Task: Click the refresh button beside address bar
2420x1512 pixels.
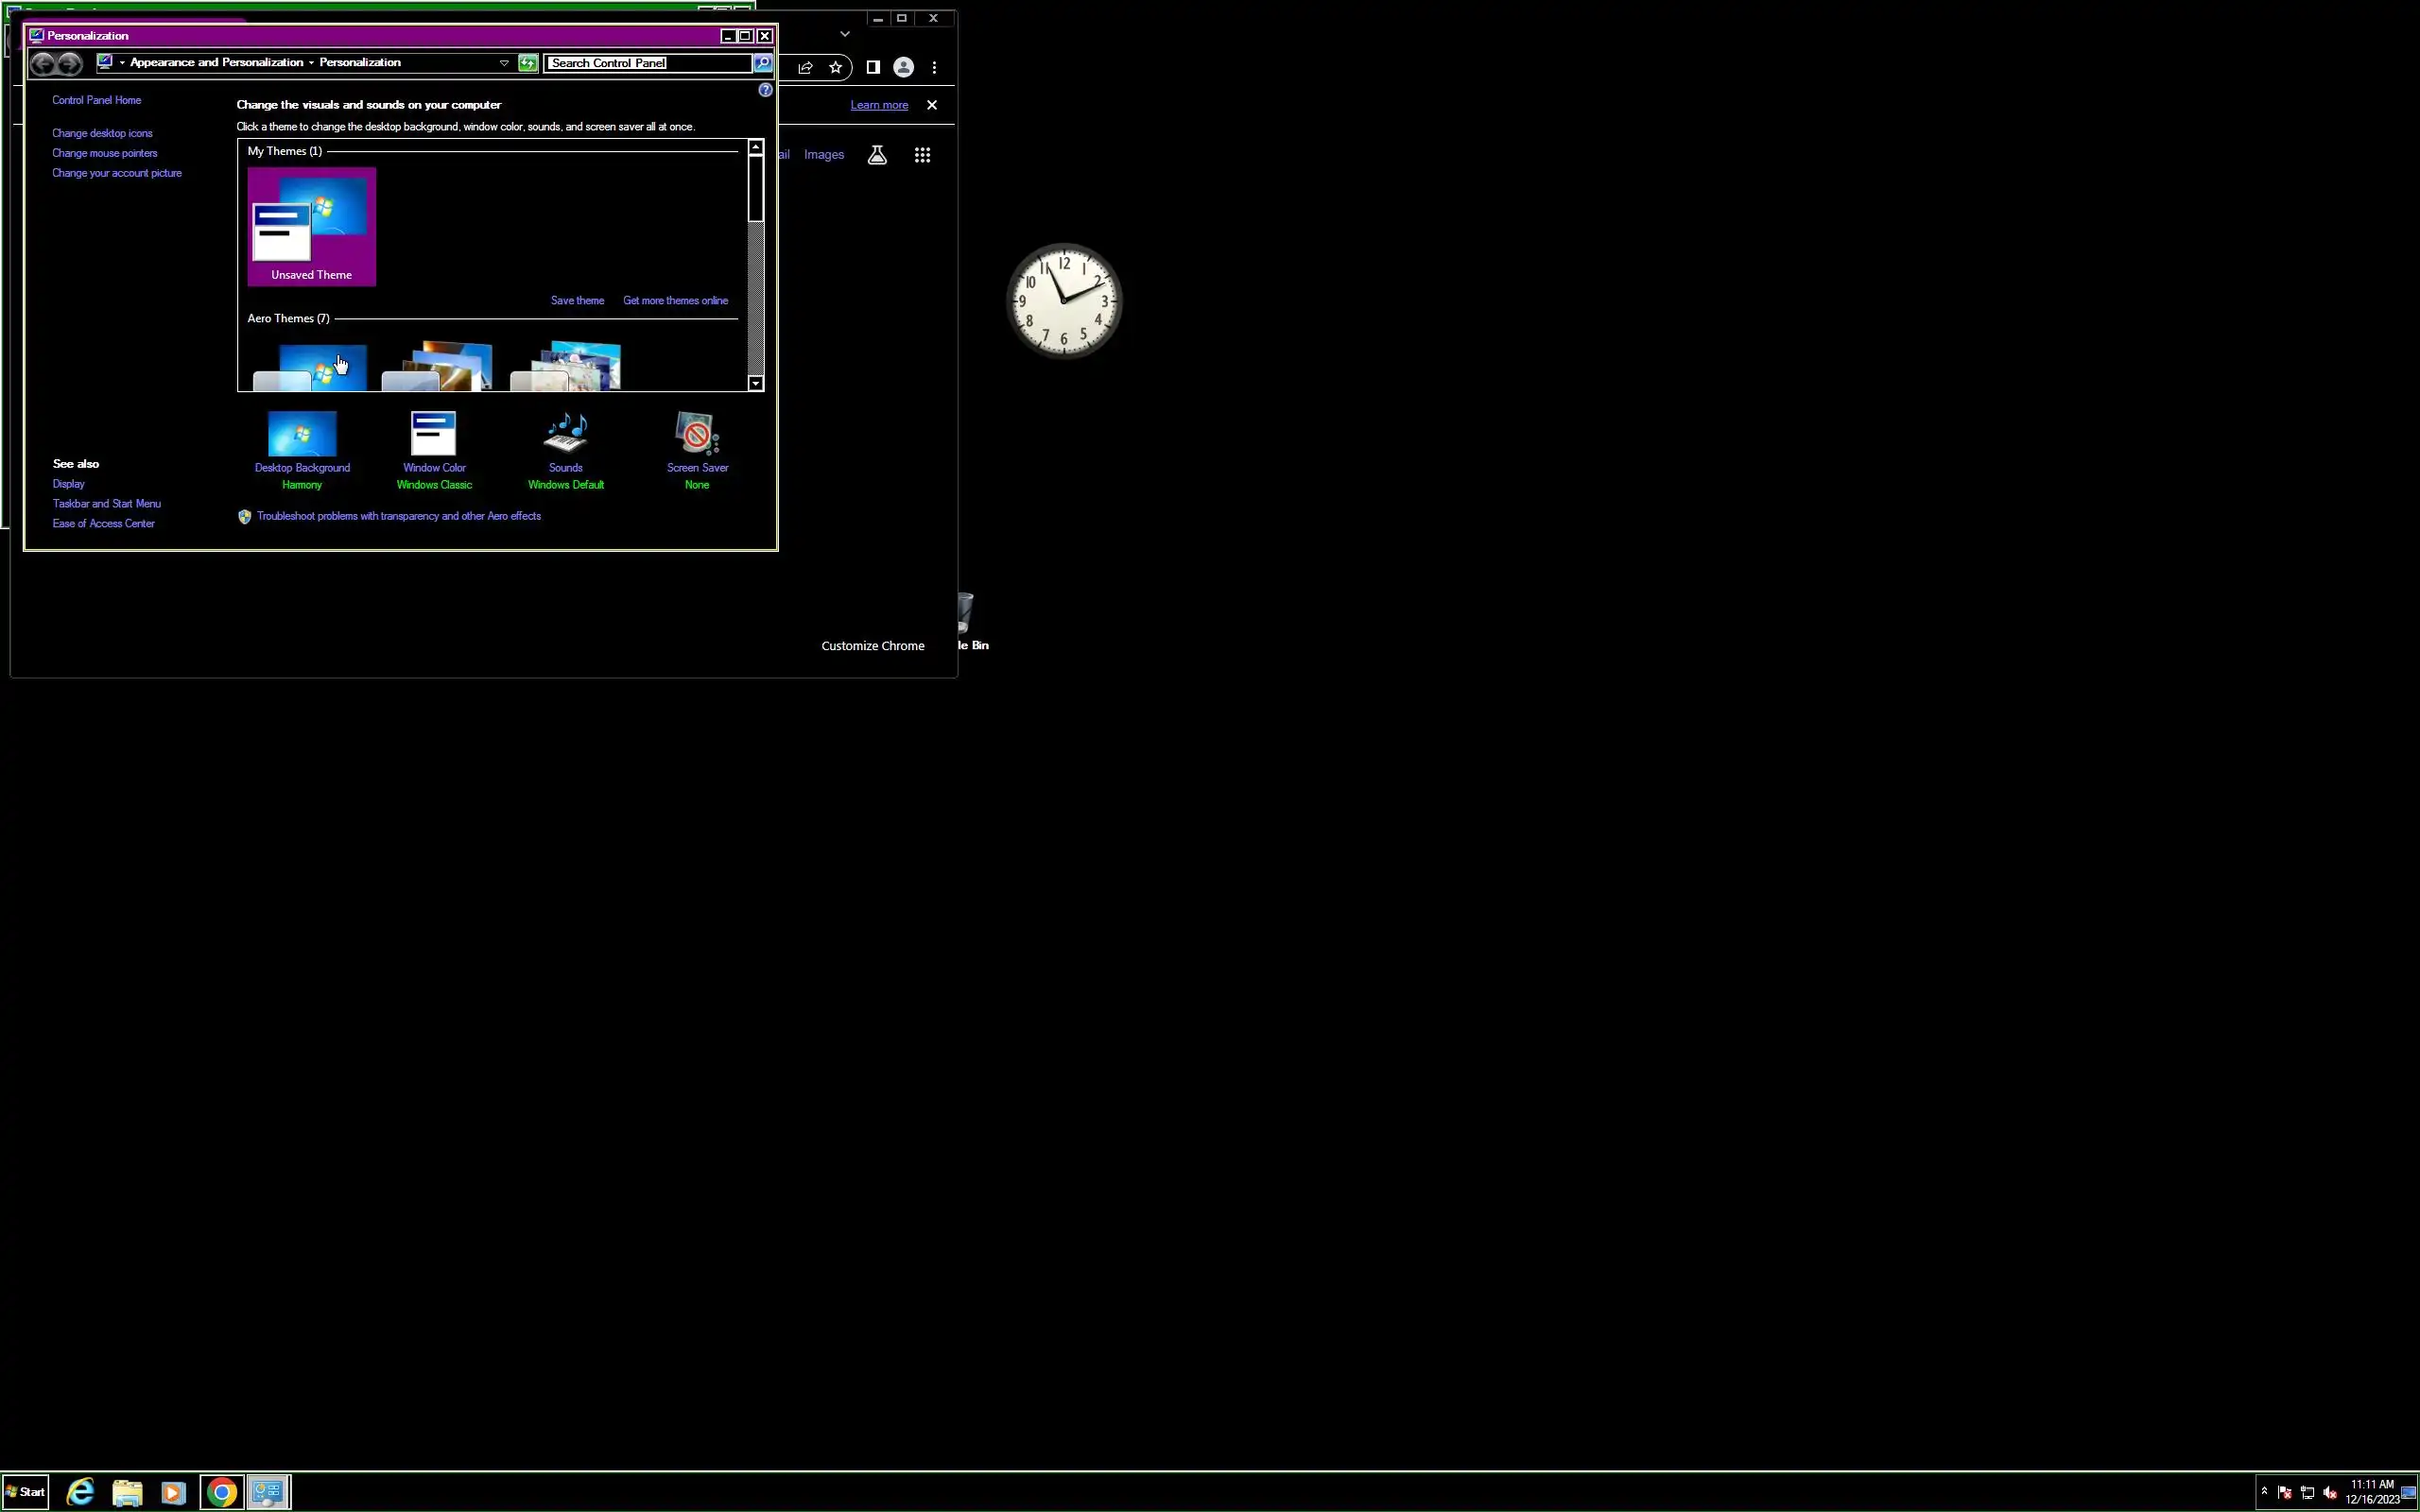Action: (x=528, y=63)
